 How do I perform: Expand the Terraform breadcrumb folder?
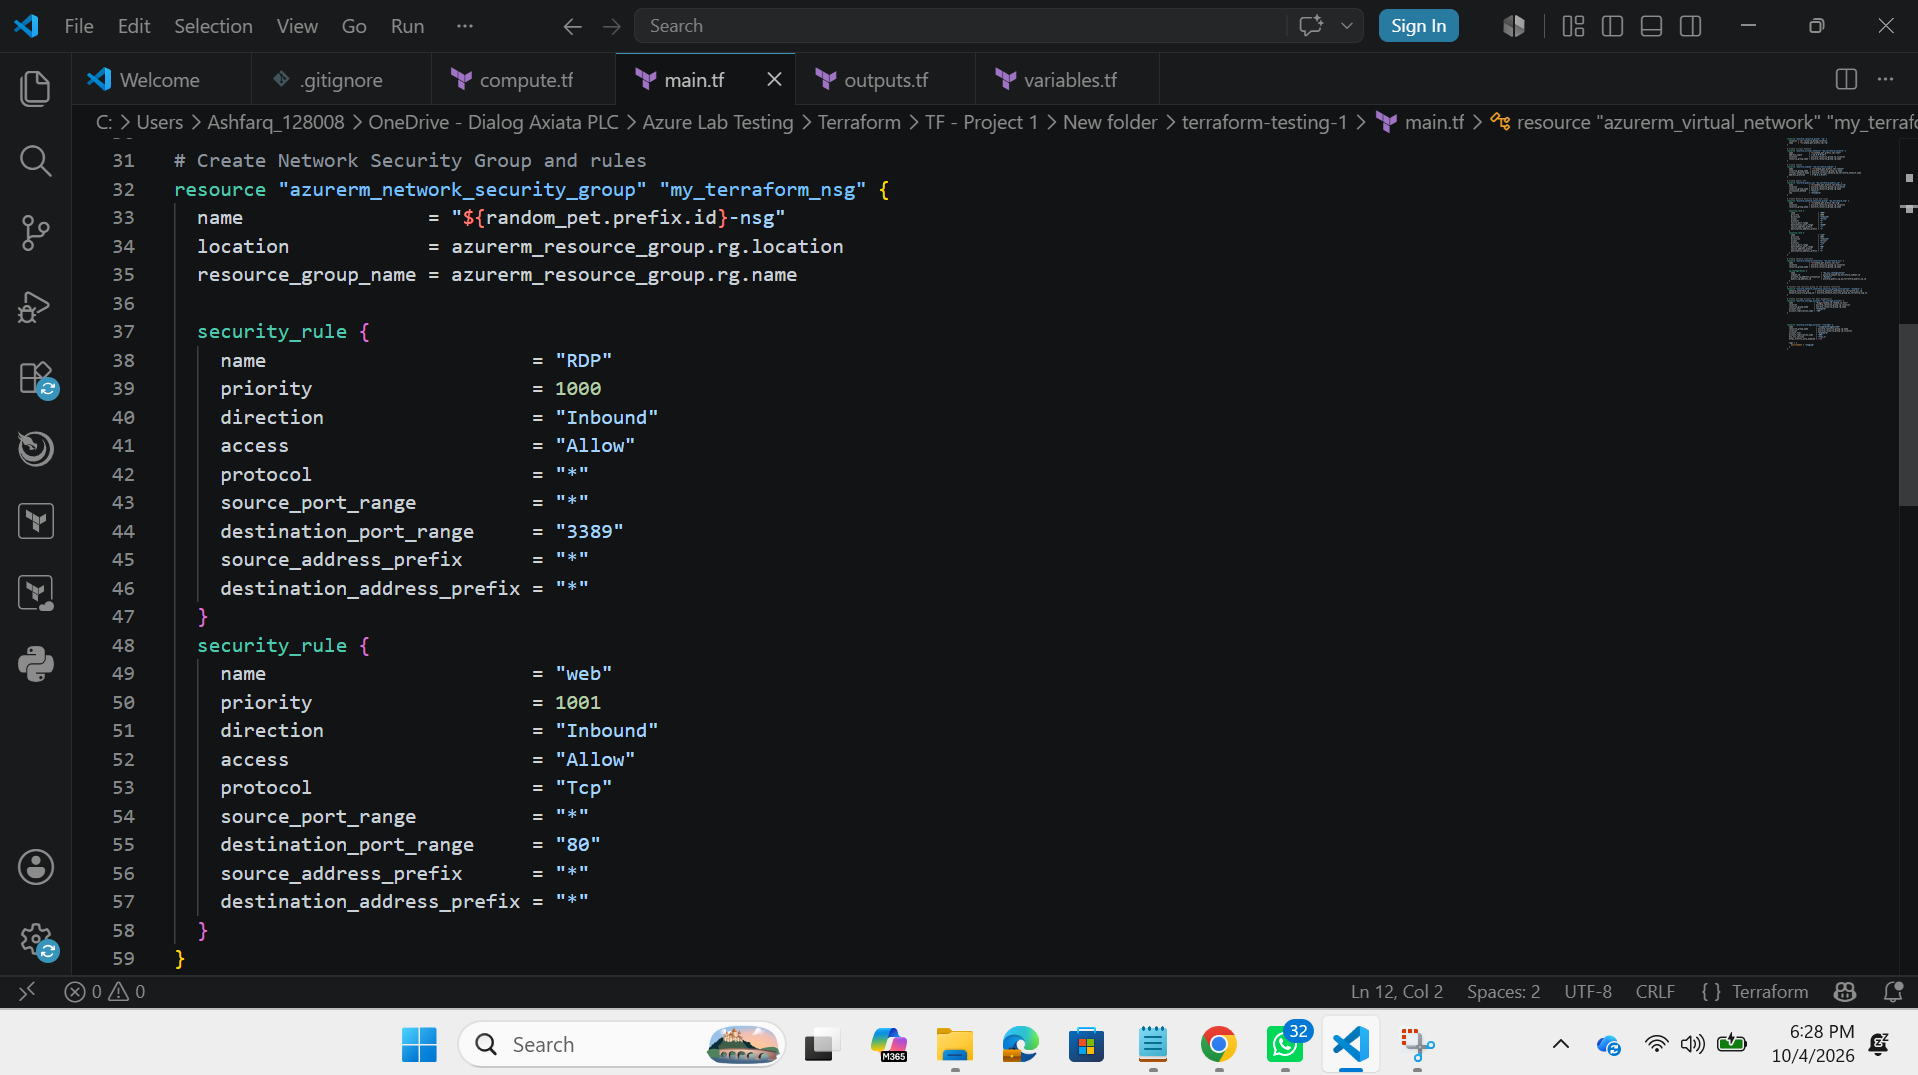click(859, 122)
